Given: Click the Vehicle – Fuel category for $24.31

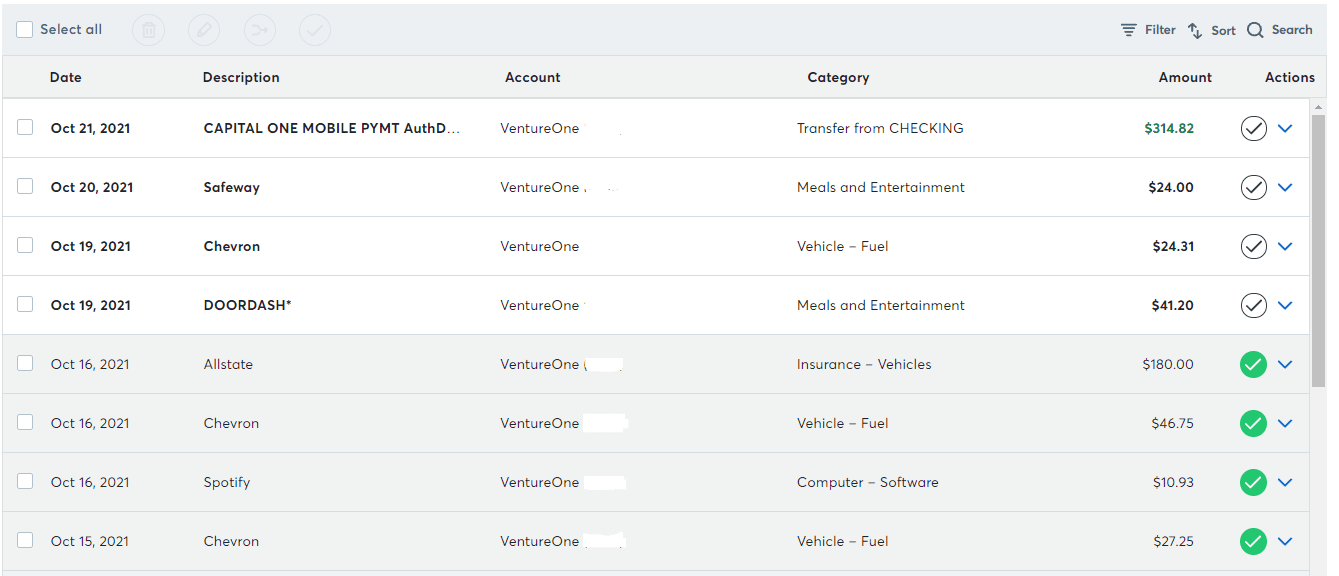Looking at the screenshot, I should 843,246.
